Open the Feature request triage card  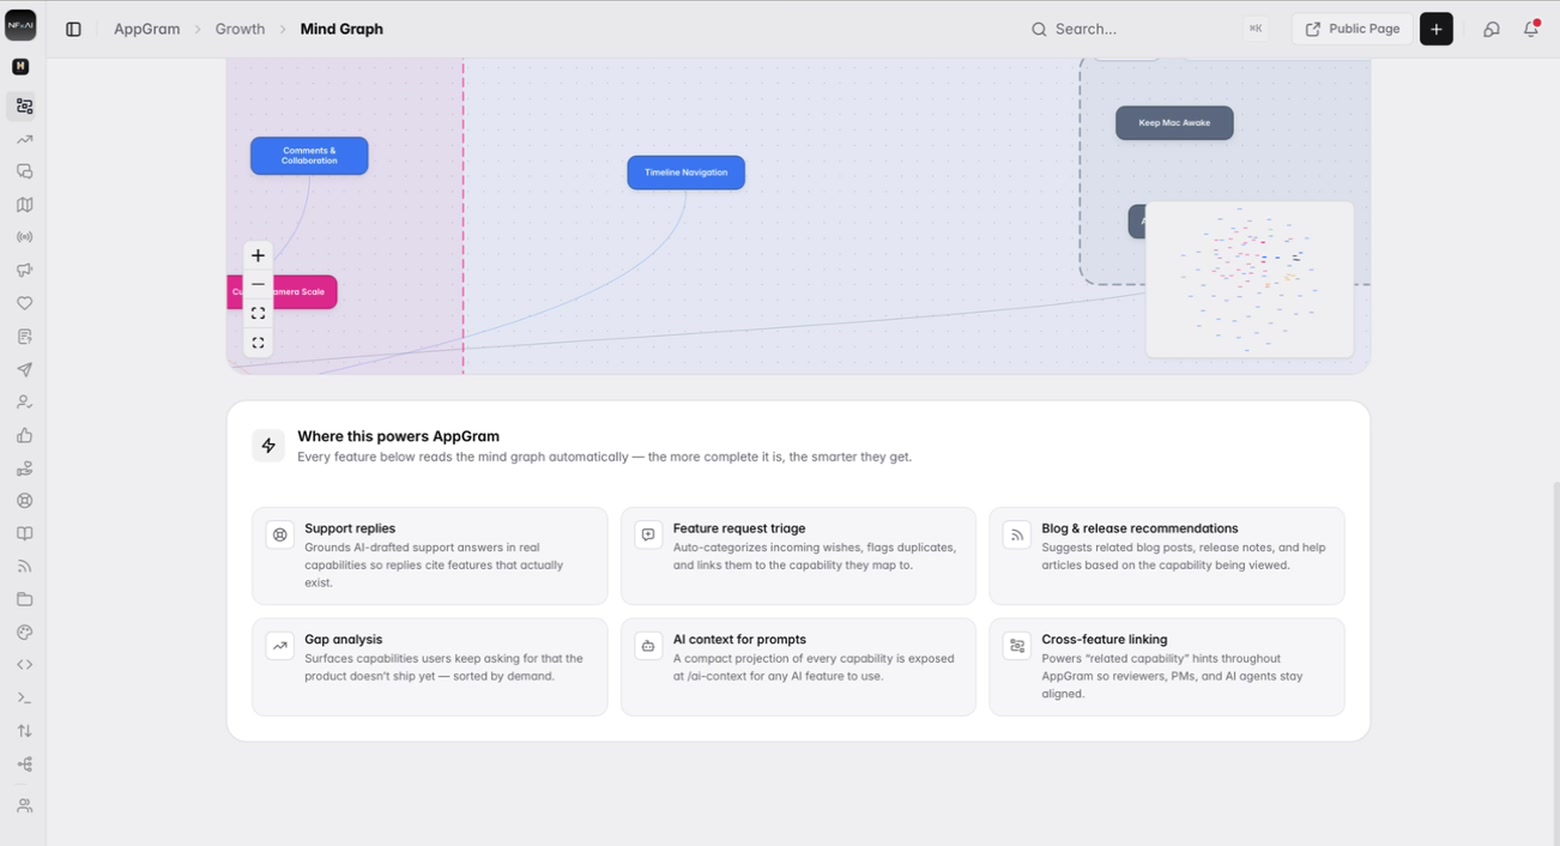(798, 556)
